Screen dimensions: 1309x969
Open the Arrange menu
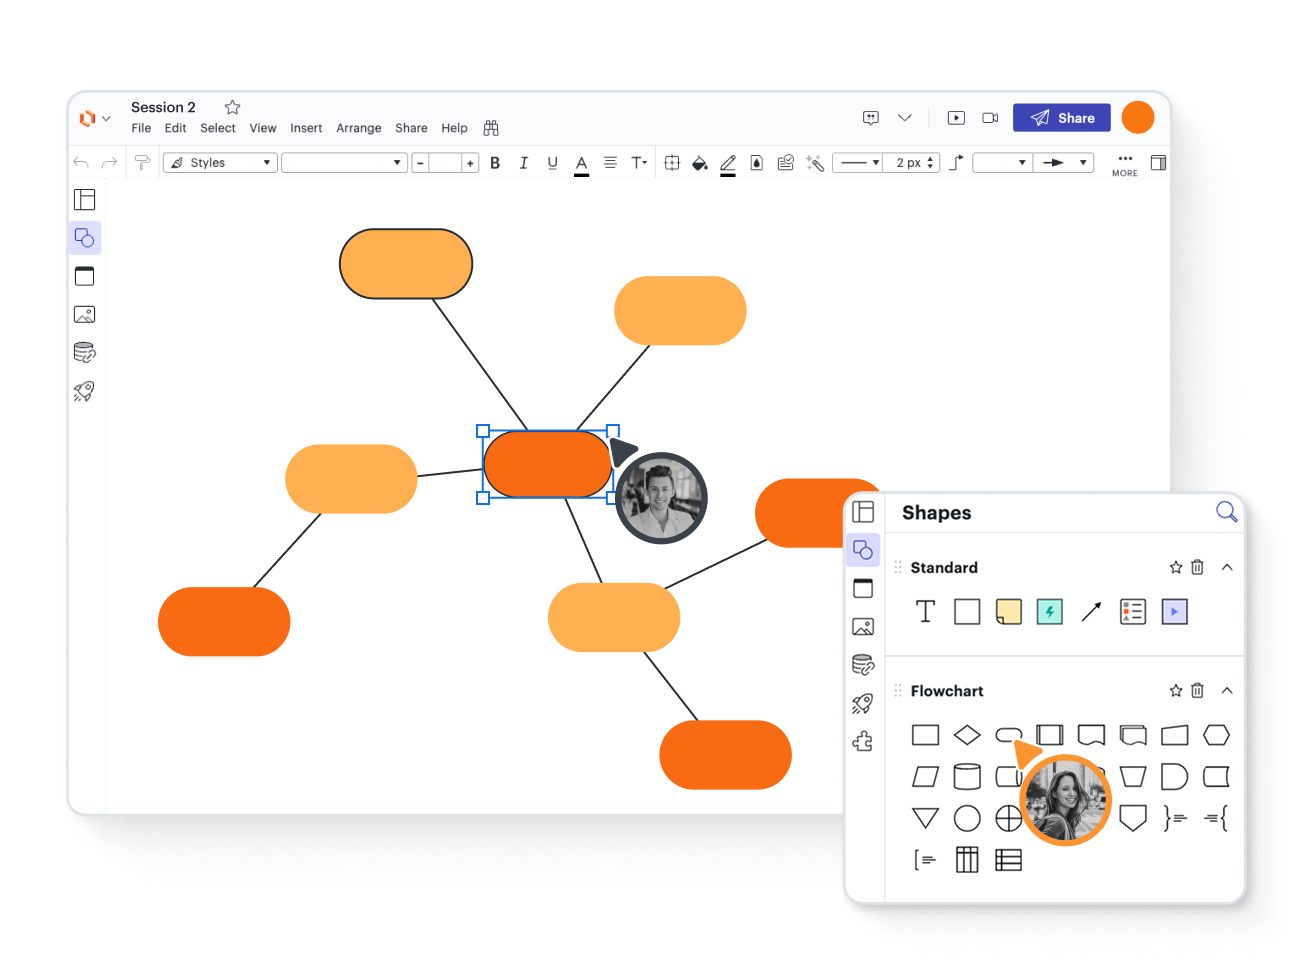[358, 128]
